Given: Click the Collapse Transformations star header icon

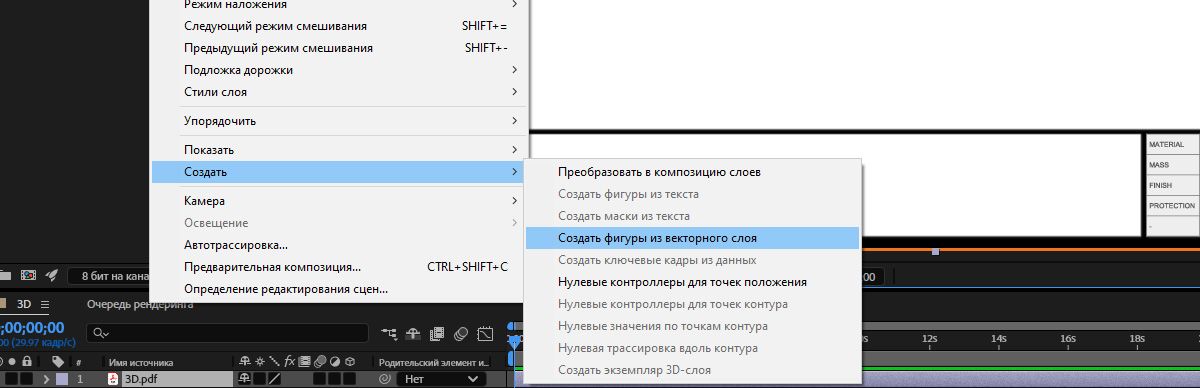Looking at the screenshot, I should (x=260, y=362).
